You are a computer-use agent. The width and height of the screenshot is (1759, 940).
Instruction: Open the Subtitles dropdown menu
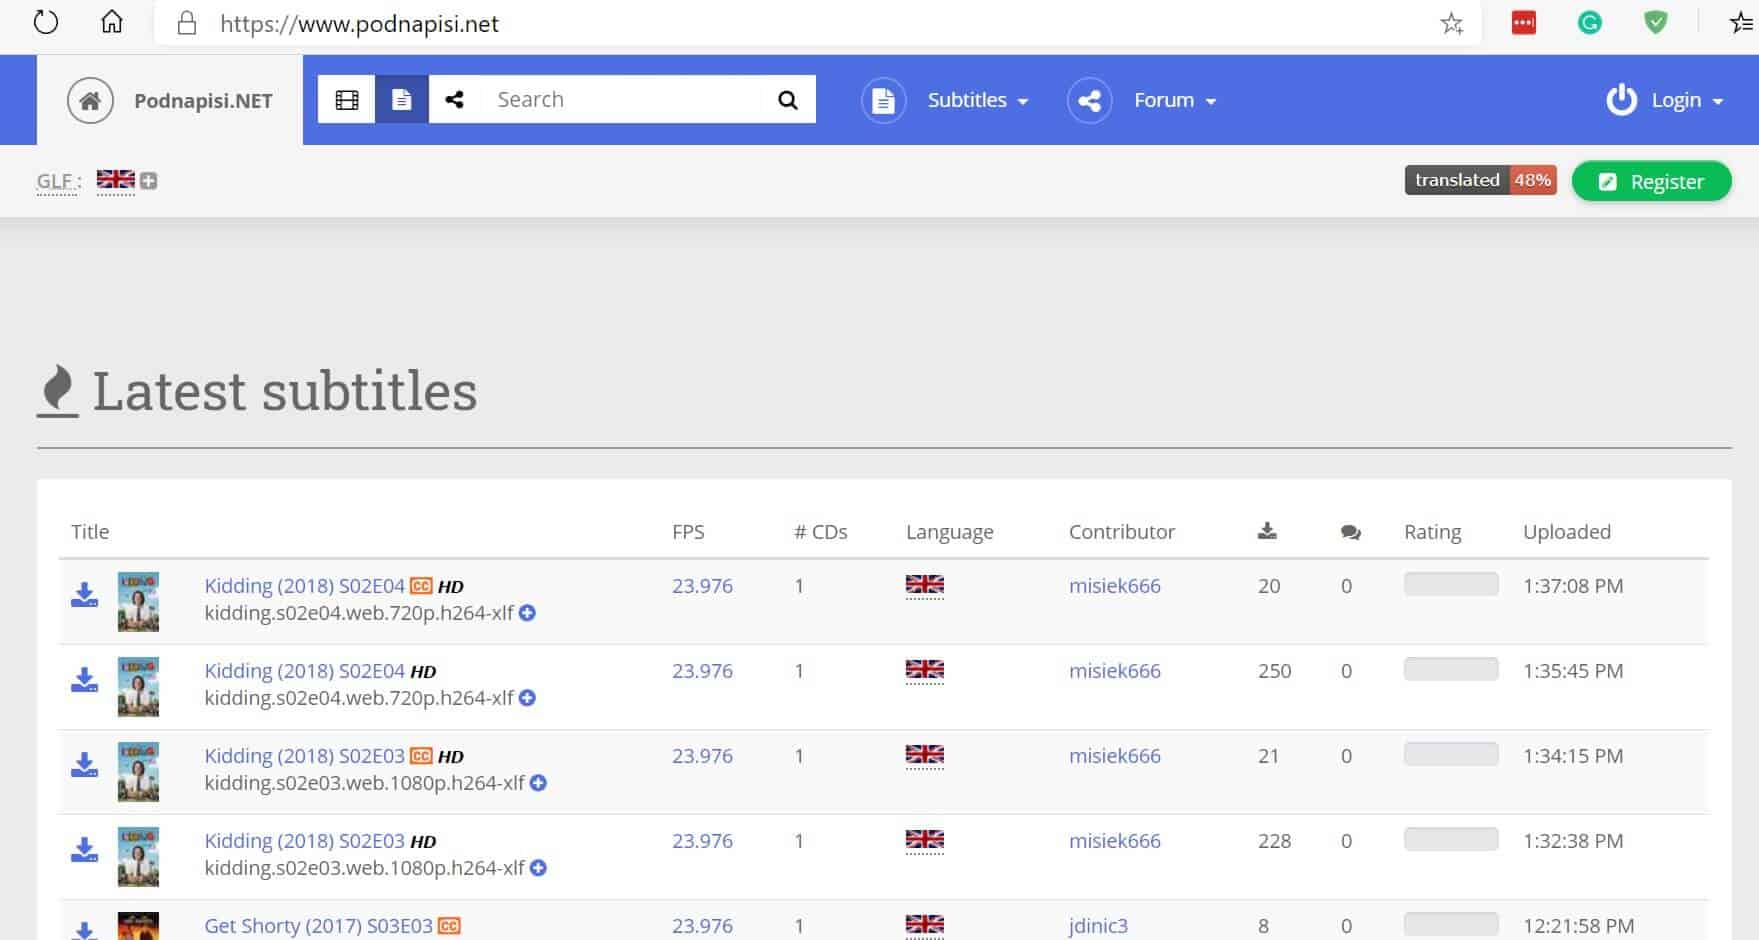pyautogui.click(x=978, y=100)
